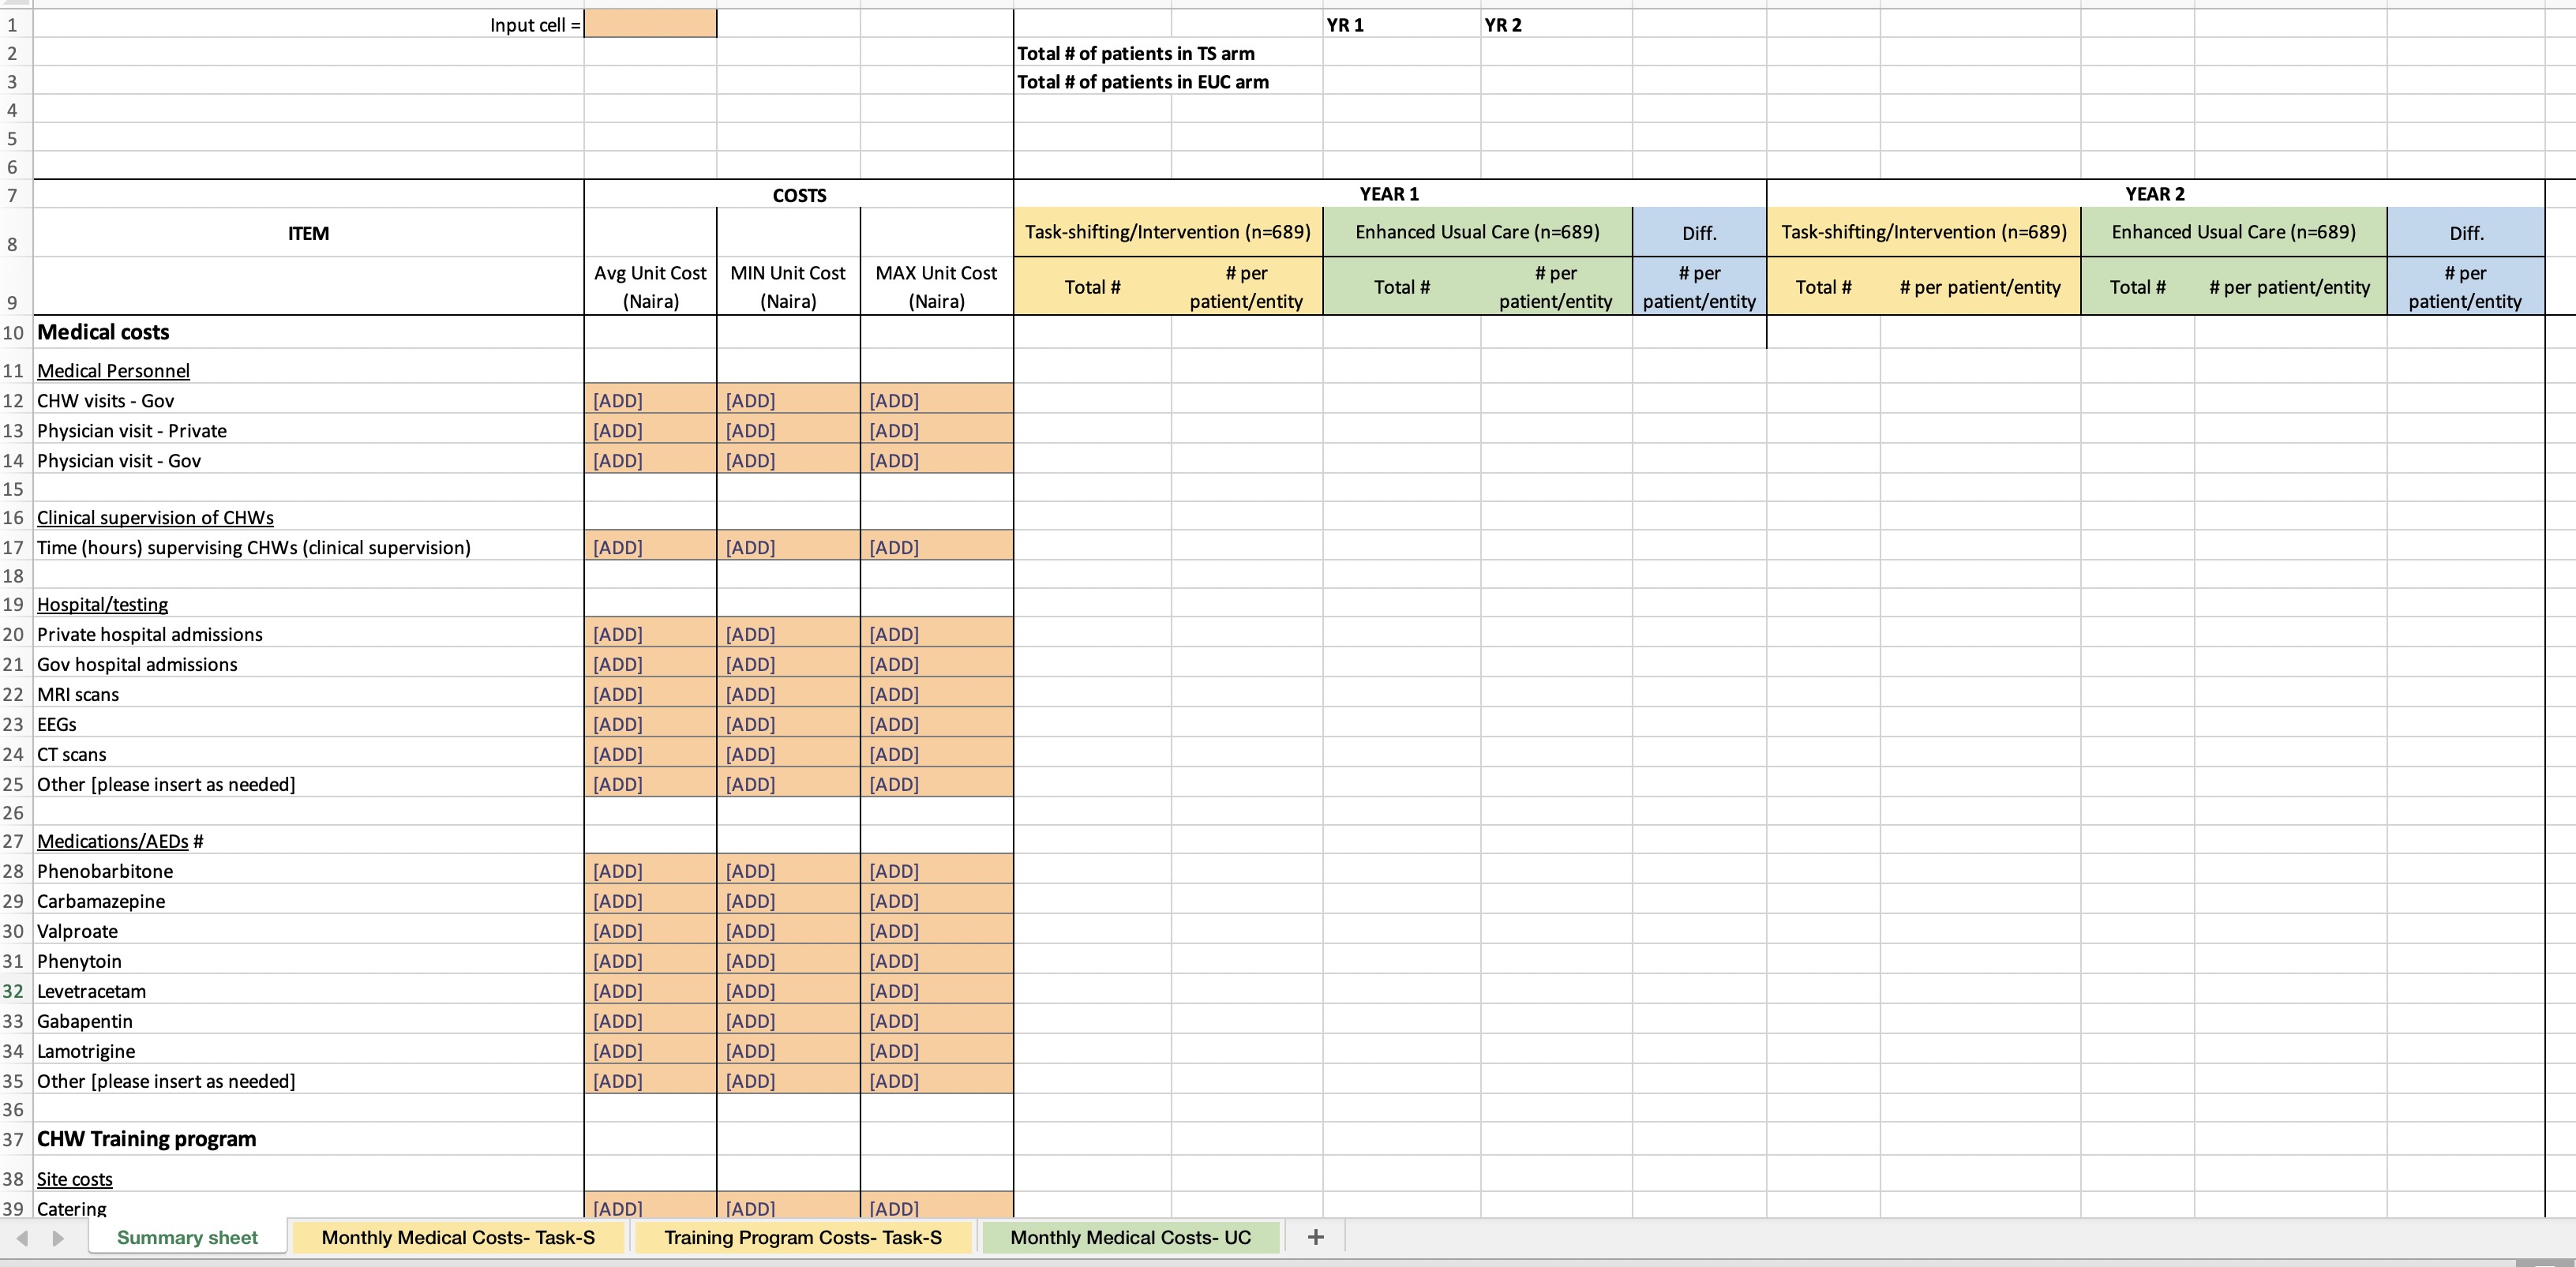
Task: Click the previous sheet navigation arrow
Action: point(22,1238)
